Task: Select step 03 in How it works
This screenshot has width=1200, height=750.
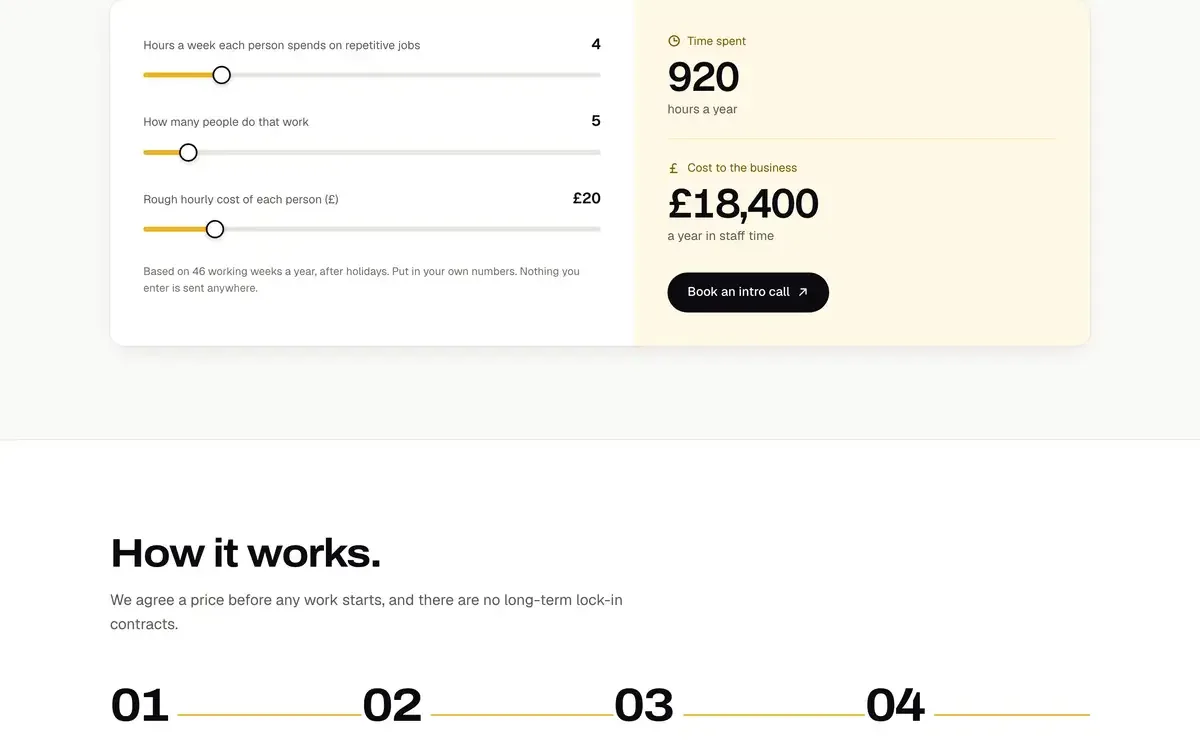Action: (644, 705)
